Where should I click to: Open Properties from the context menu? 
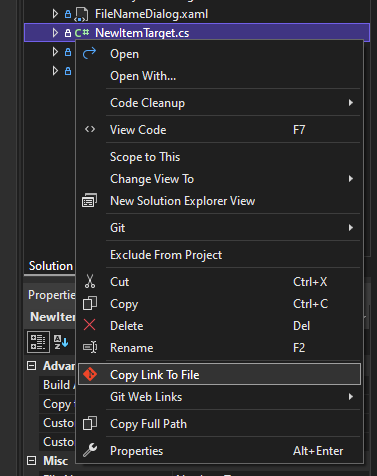(x=219, y=451)
